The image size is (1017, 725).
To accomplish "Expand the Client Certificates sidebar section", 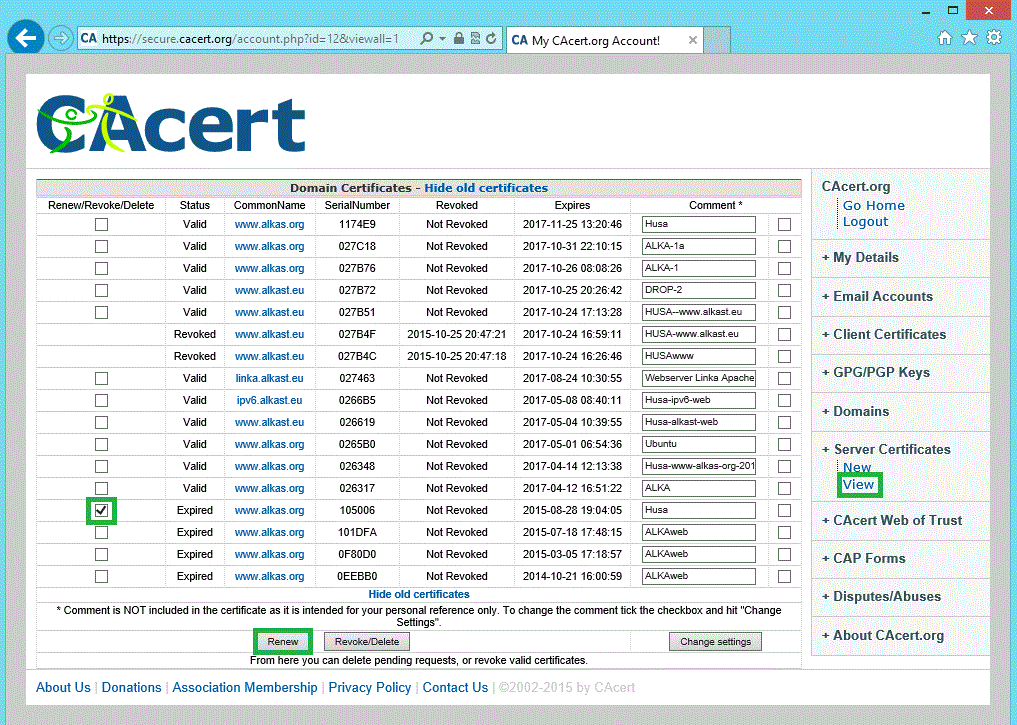I will pyautogui.click(x=889, y=334).
